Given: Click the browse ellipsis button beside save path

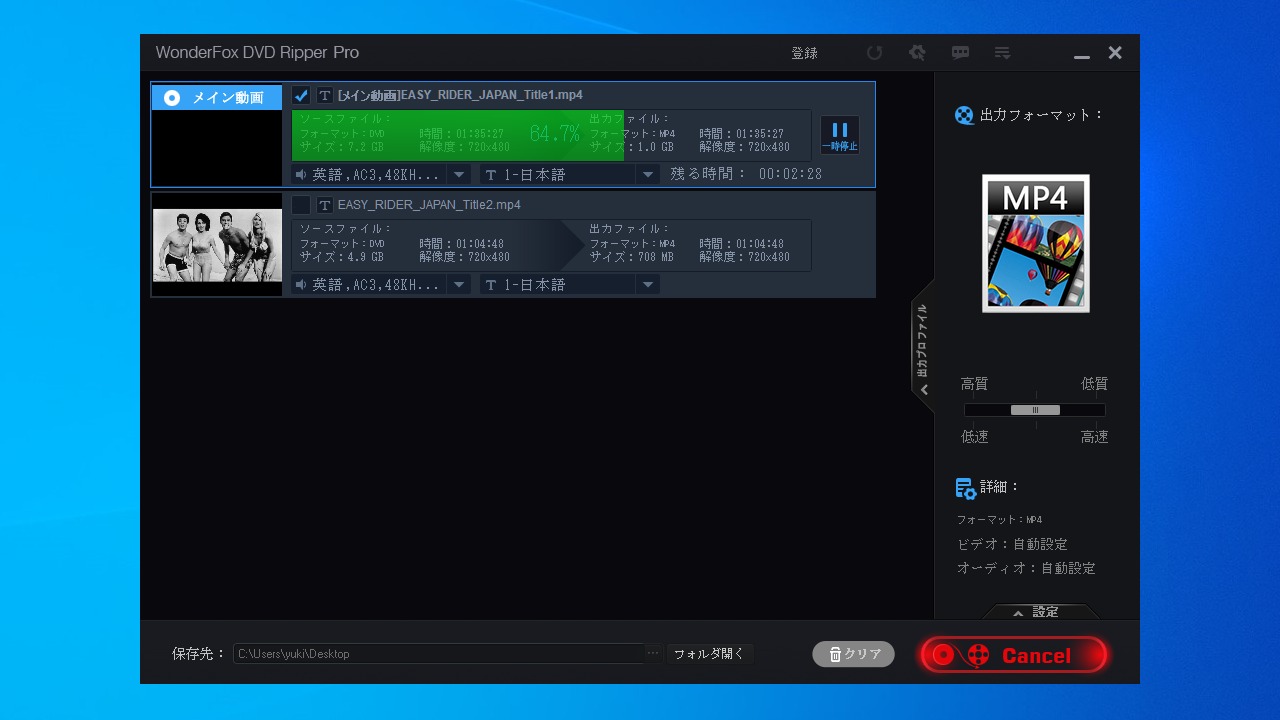Looking at the screenshot, I should pos(653,653).
